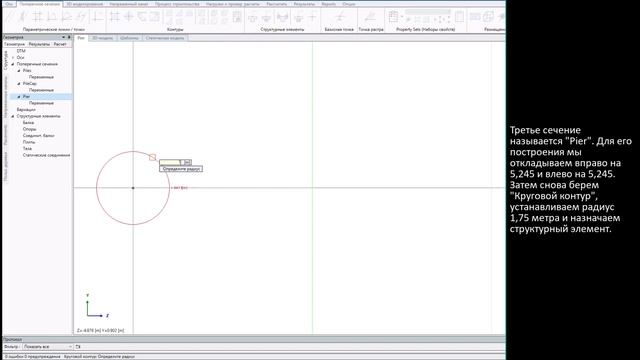Collapse the Piles tree node
This screenshot has height=360, width=640.
click(x=19, y=71)
